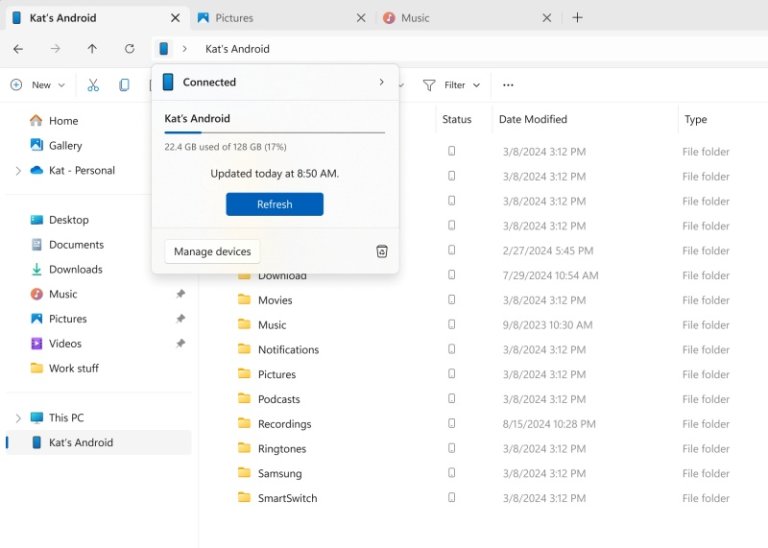Click date 9/8/2023 10:30 AM
The width and height of the screenshot is (768, 548).
pyautogui.click(x=548, y=325)
